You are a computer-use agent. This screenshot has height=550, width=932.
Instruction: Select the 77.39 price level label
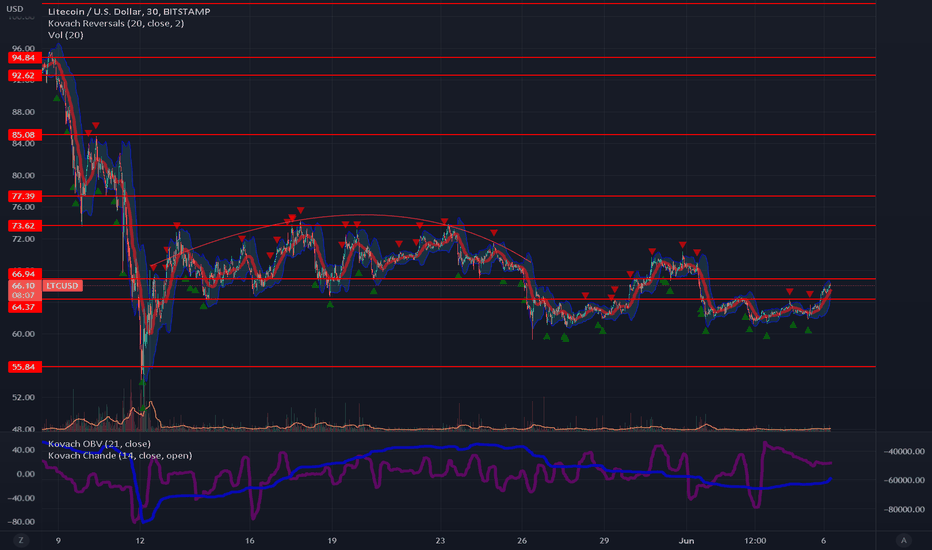pos(24,196)
